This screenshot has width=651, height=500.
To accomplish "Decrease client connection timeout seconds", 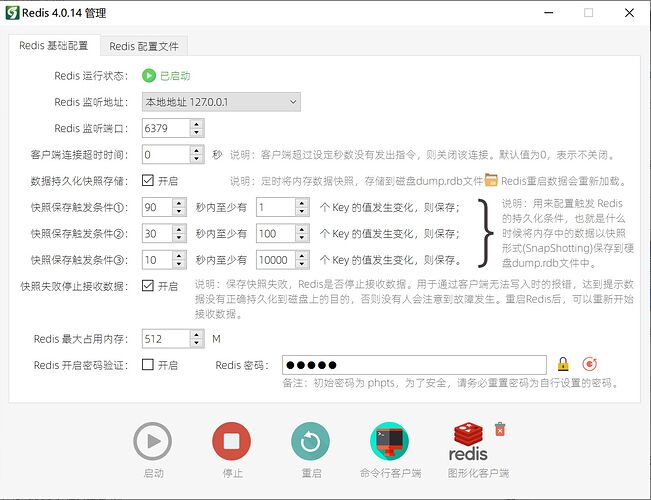I will pos(197,159).
